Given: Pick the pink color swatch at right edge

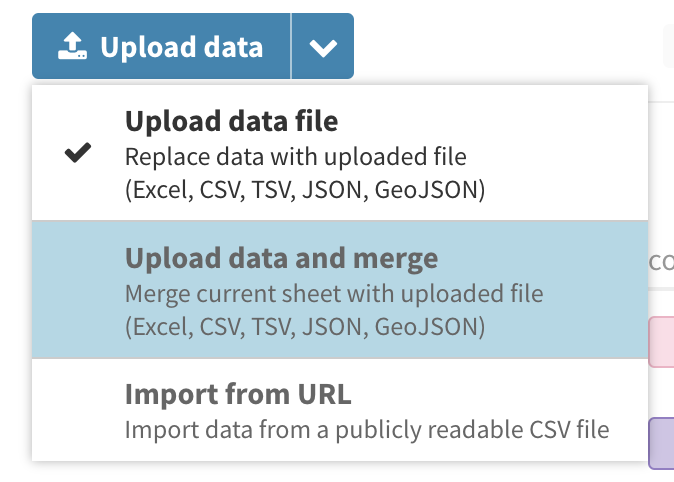Looking at the screenshot, I should [663, 342].
